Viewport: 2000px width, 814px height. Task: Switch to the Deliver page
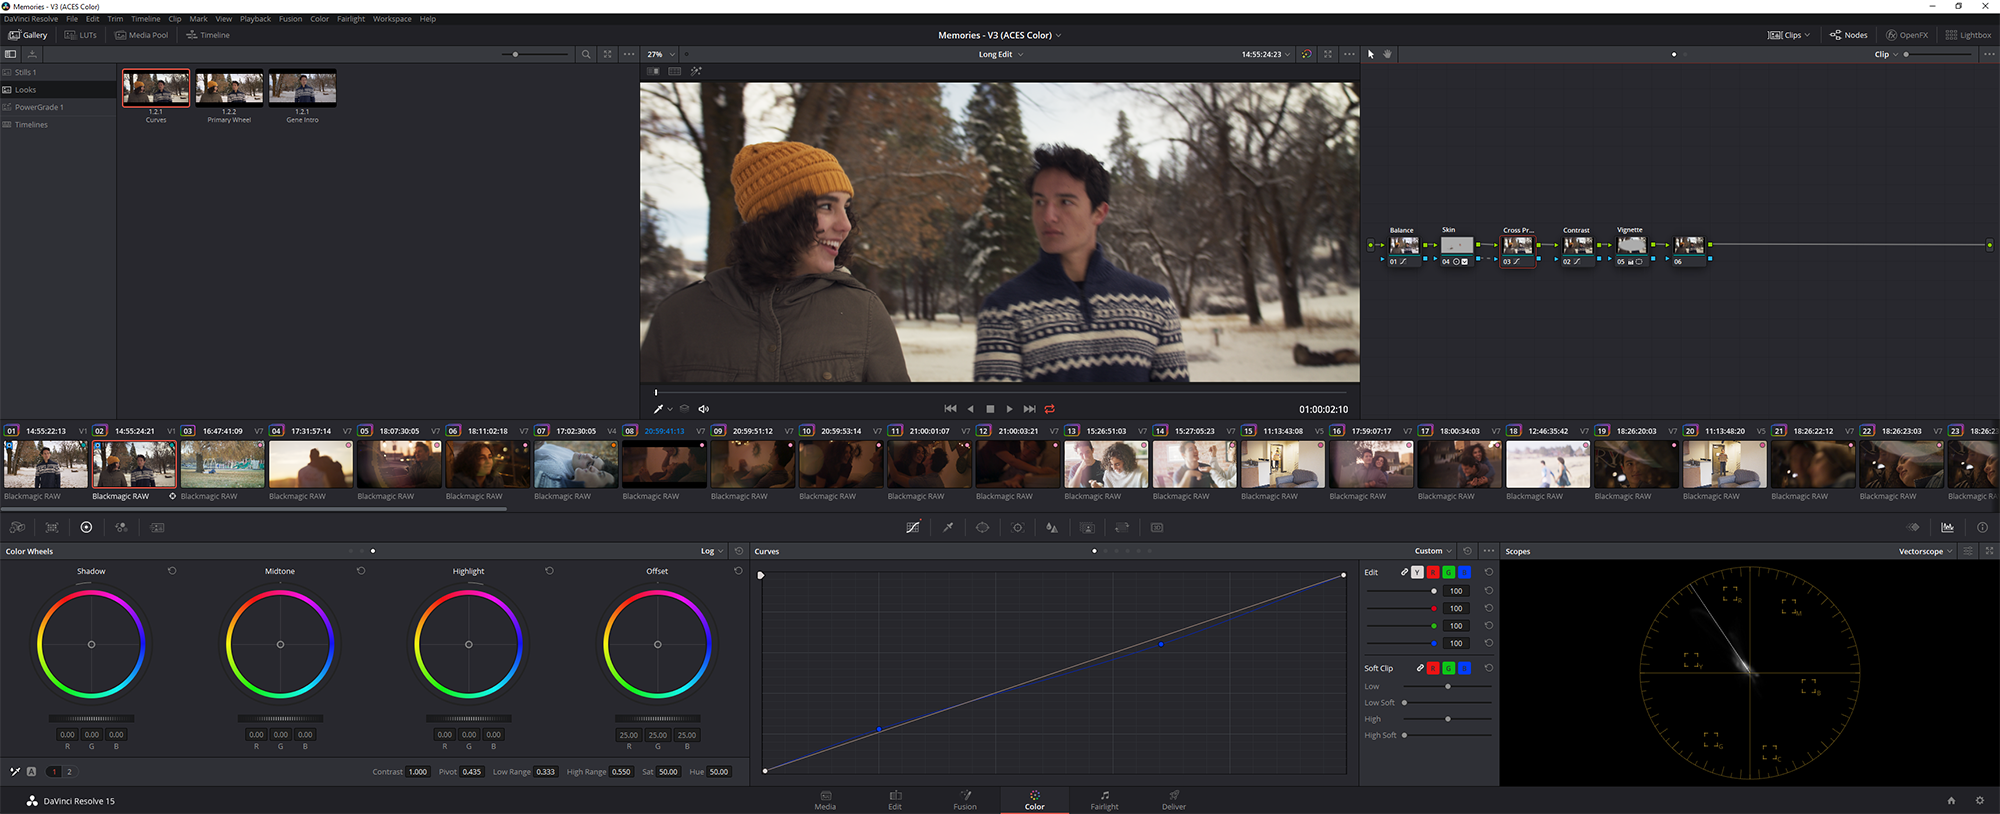click(x=1174, y=800)
